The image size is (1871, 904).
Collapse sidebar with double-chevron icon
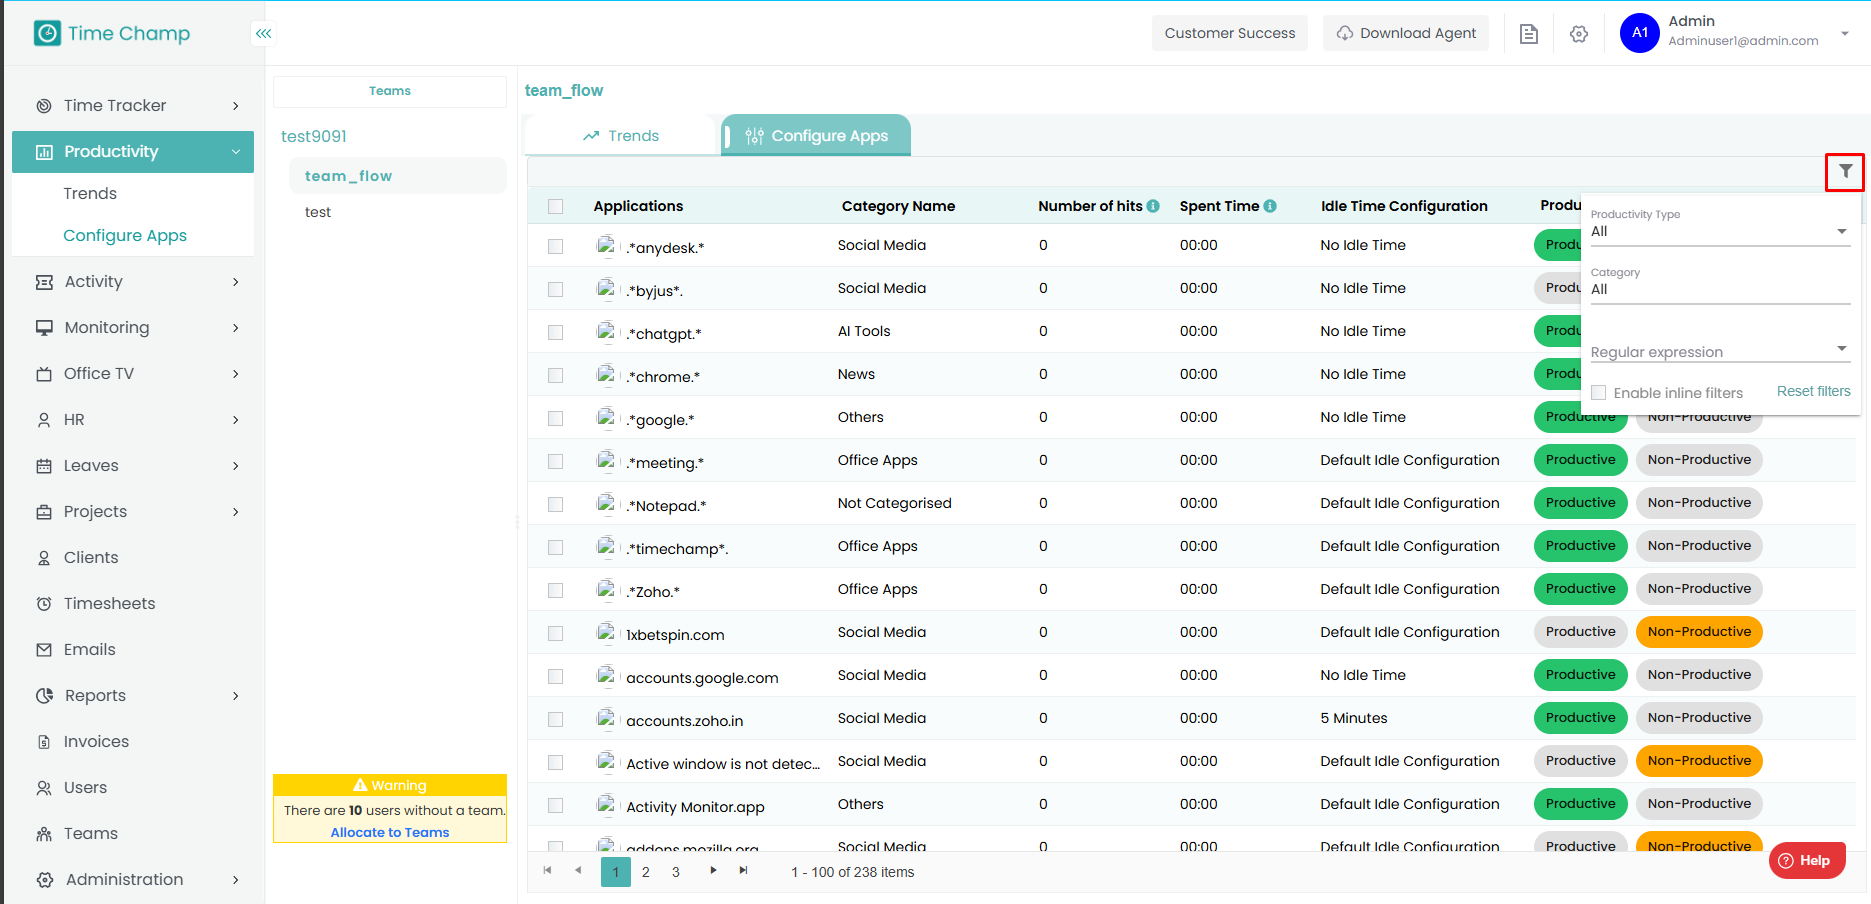(x=263, y=33)
